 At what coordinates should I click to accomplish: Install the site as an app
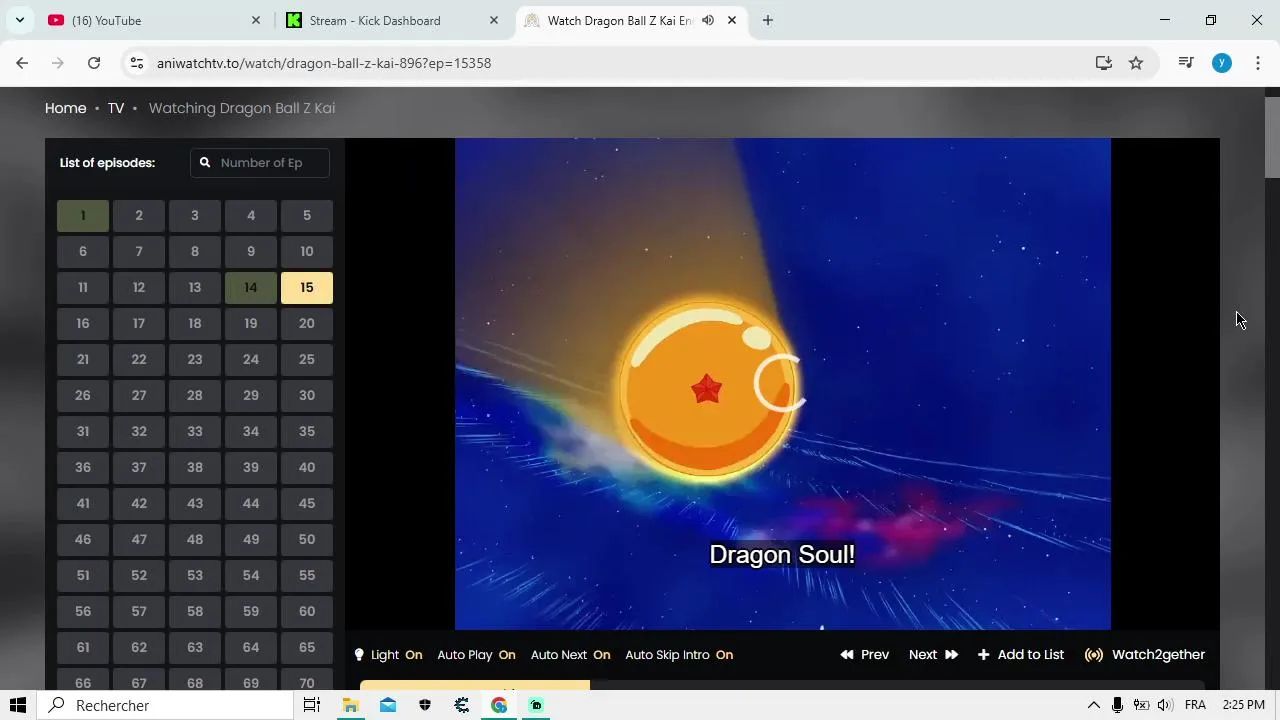(x=1104, y=63)
